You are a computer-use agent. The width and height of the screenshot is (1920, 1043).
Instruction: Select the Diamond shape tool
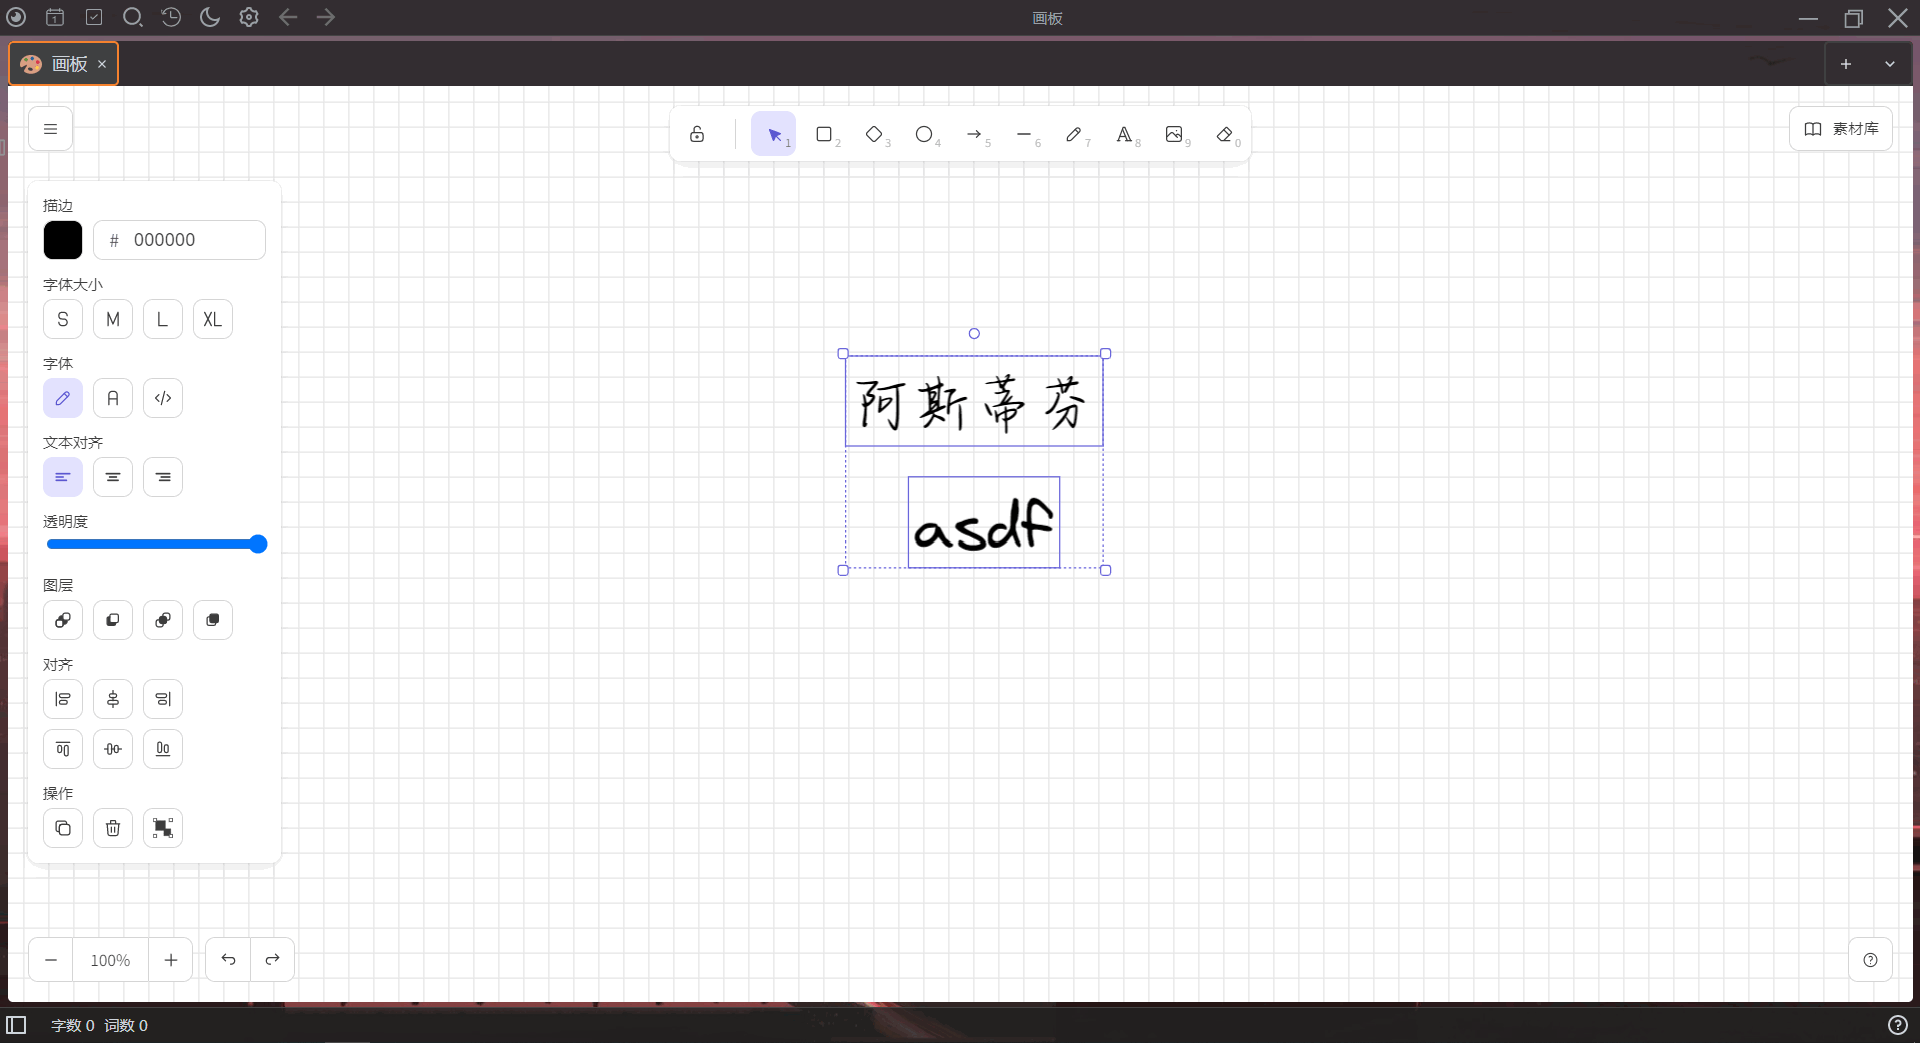tap(875, 134)
